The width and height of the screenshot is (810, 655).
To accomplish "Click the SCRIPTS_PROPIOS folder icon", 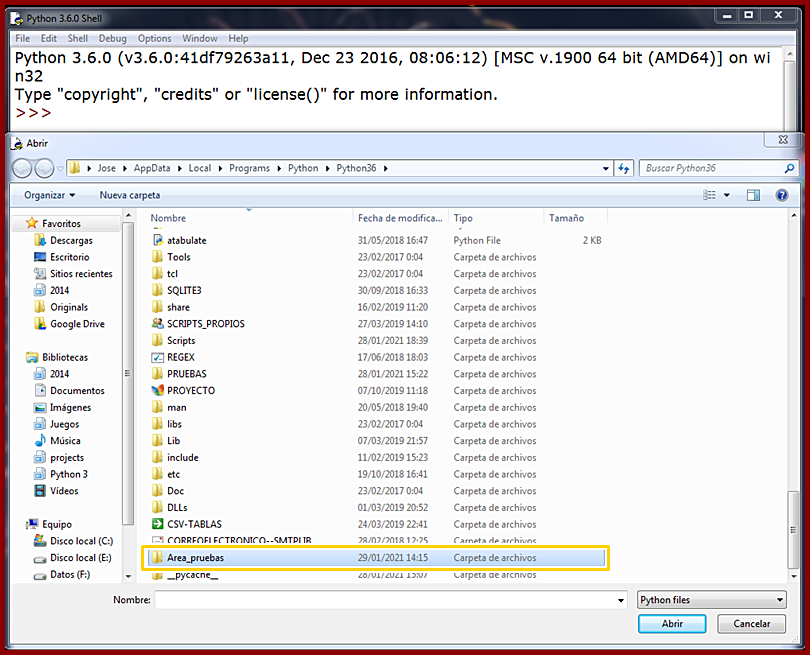I will click(158, 324).
